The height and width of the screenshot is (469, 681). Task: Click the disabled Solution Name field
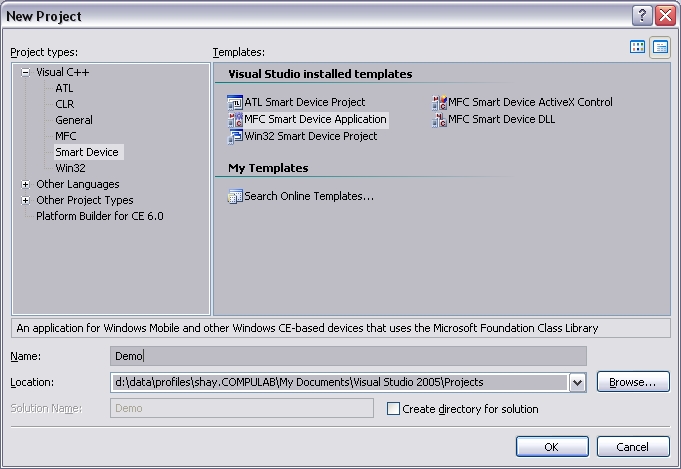[x=242, y=409]
